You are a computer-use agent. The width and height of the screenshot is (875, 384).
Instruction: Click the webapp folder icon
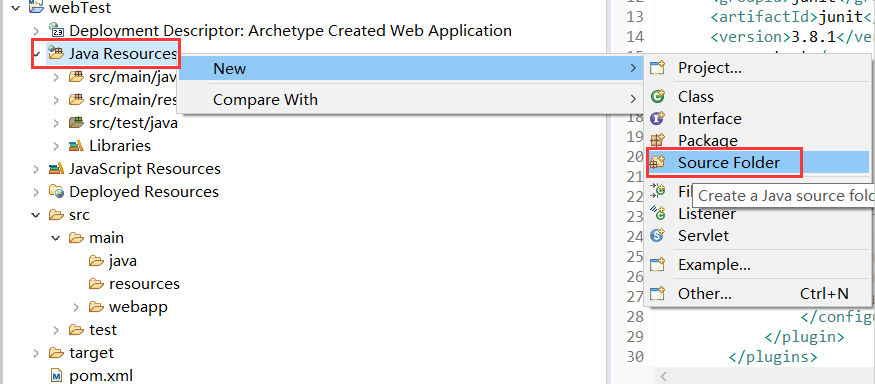point(96,307)
